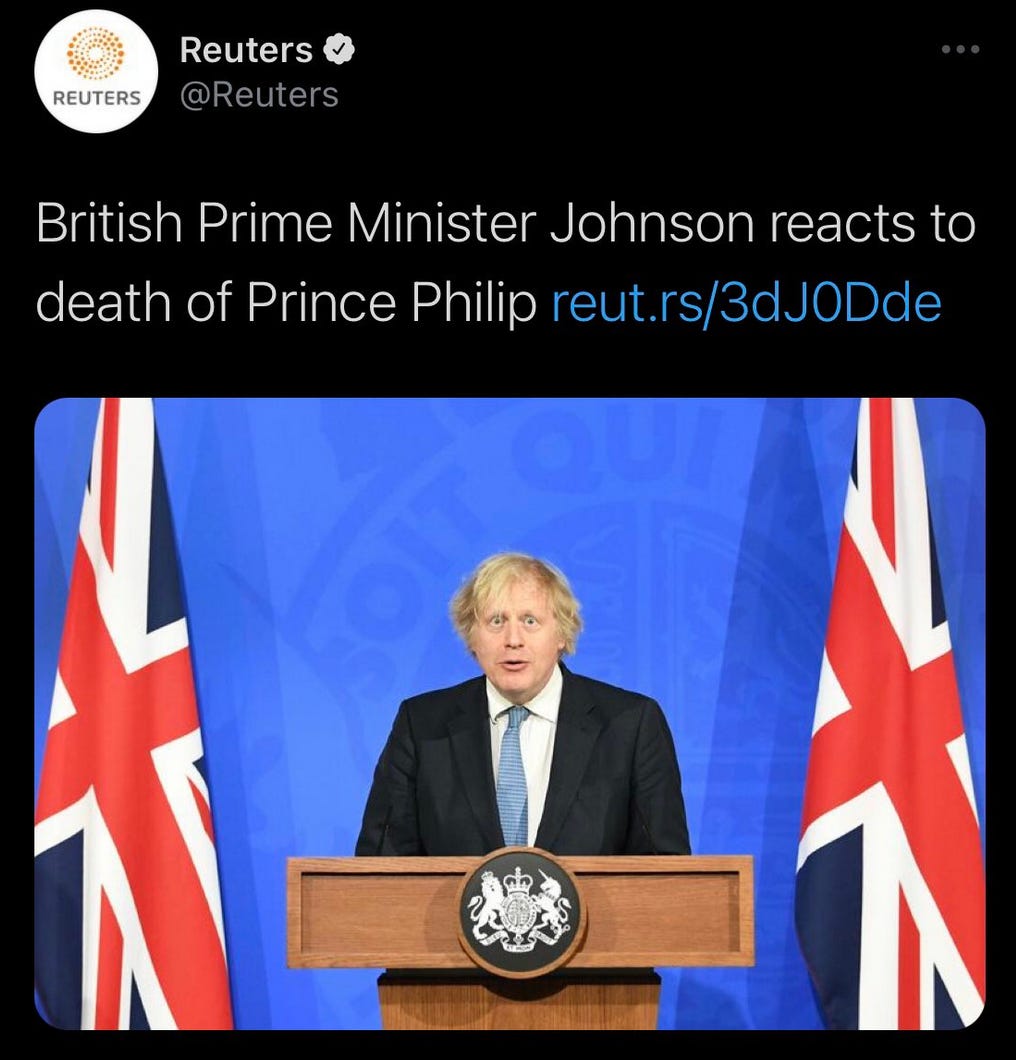This screenshot has height=1060, width=1016.
Task: Open the tweet's attached photo
Action: 510,713
